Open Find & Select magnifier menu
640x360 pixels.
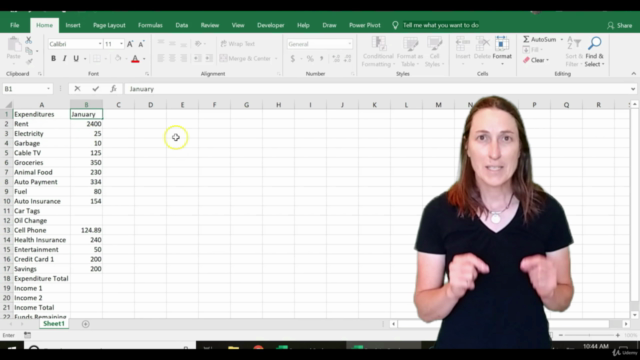point(594,51)
